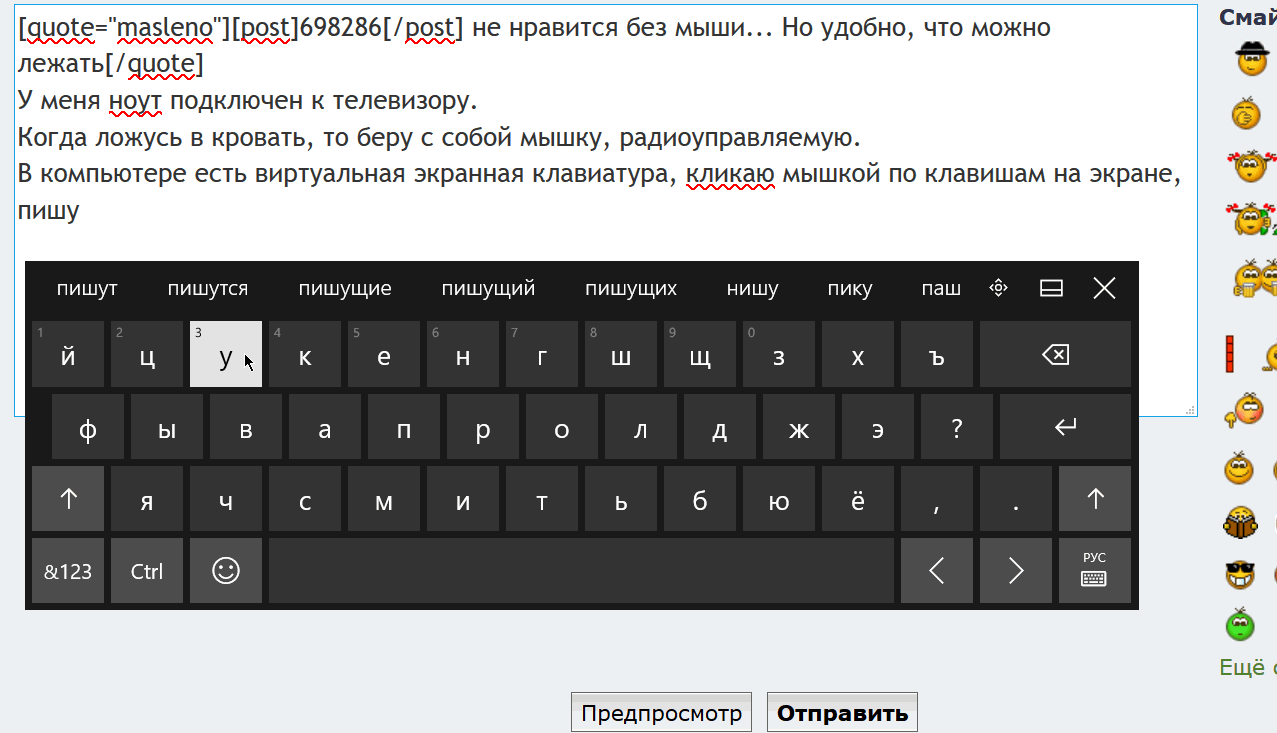Open the РУС language switcher
1277x733 pixels.
(x=1094, y=571)
